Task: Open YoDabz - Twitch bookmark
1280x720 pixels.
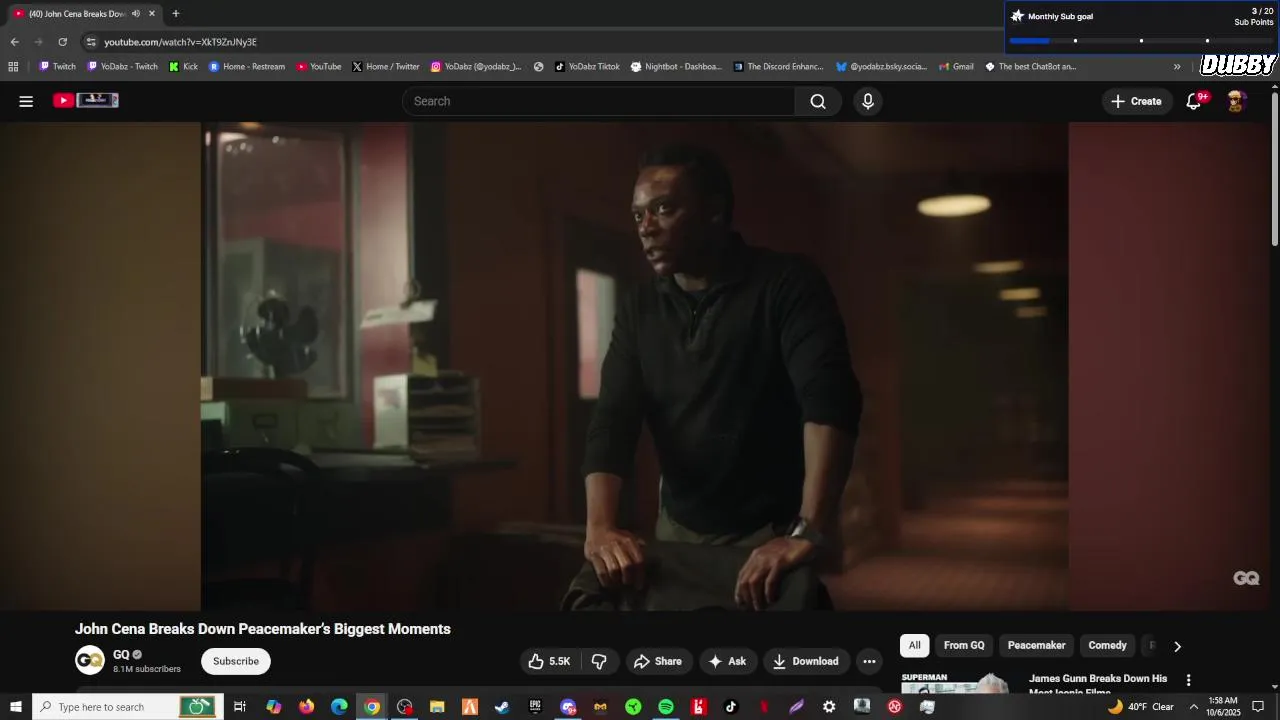Action: tap(122, 67)
